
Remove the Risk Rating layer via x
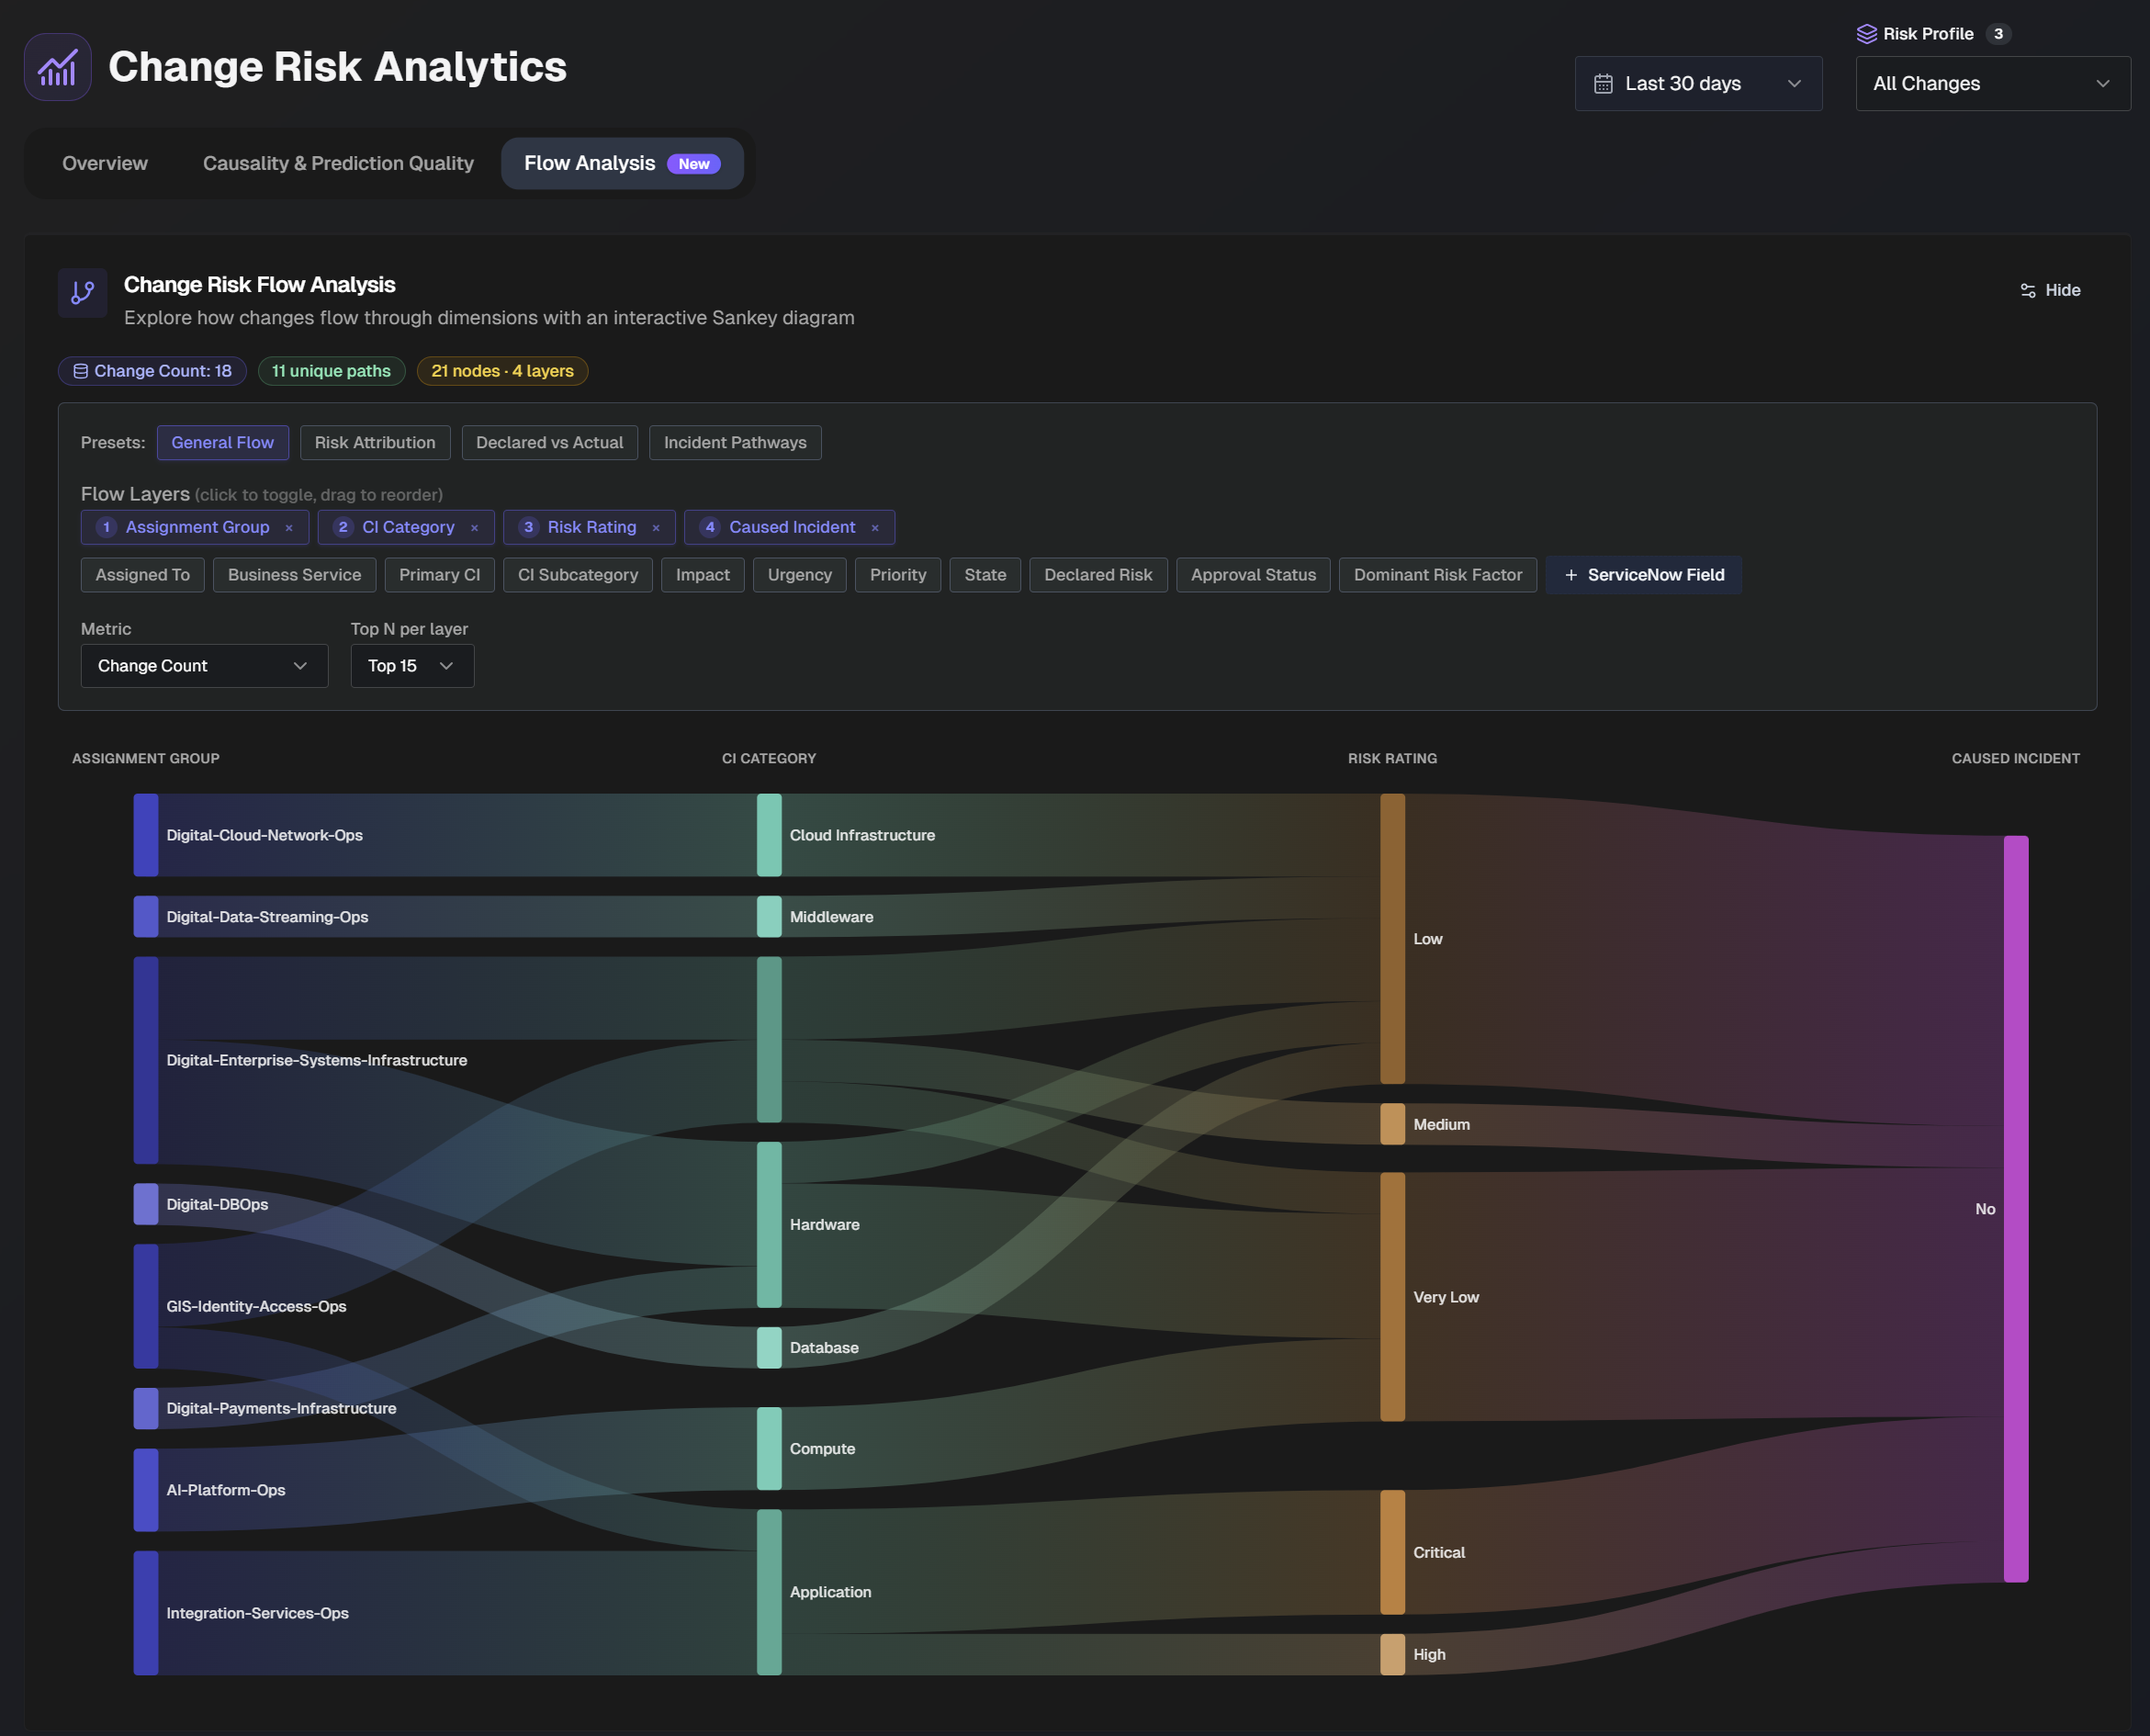(x=656, y=528)
